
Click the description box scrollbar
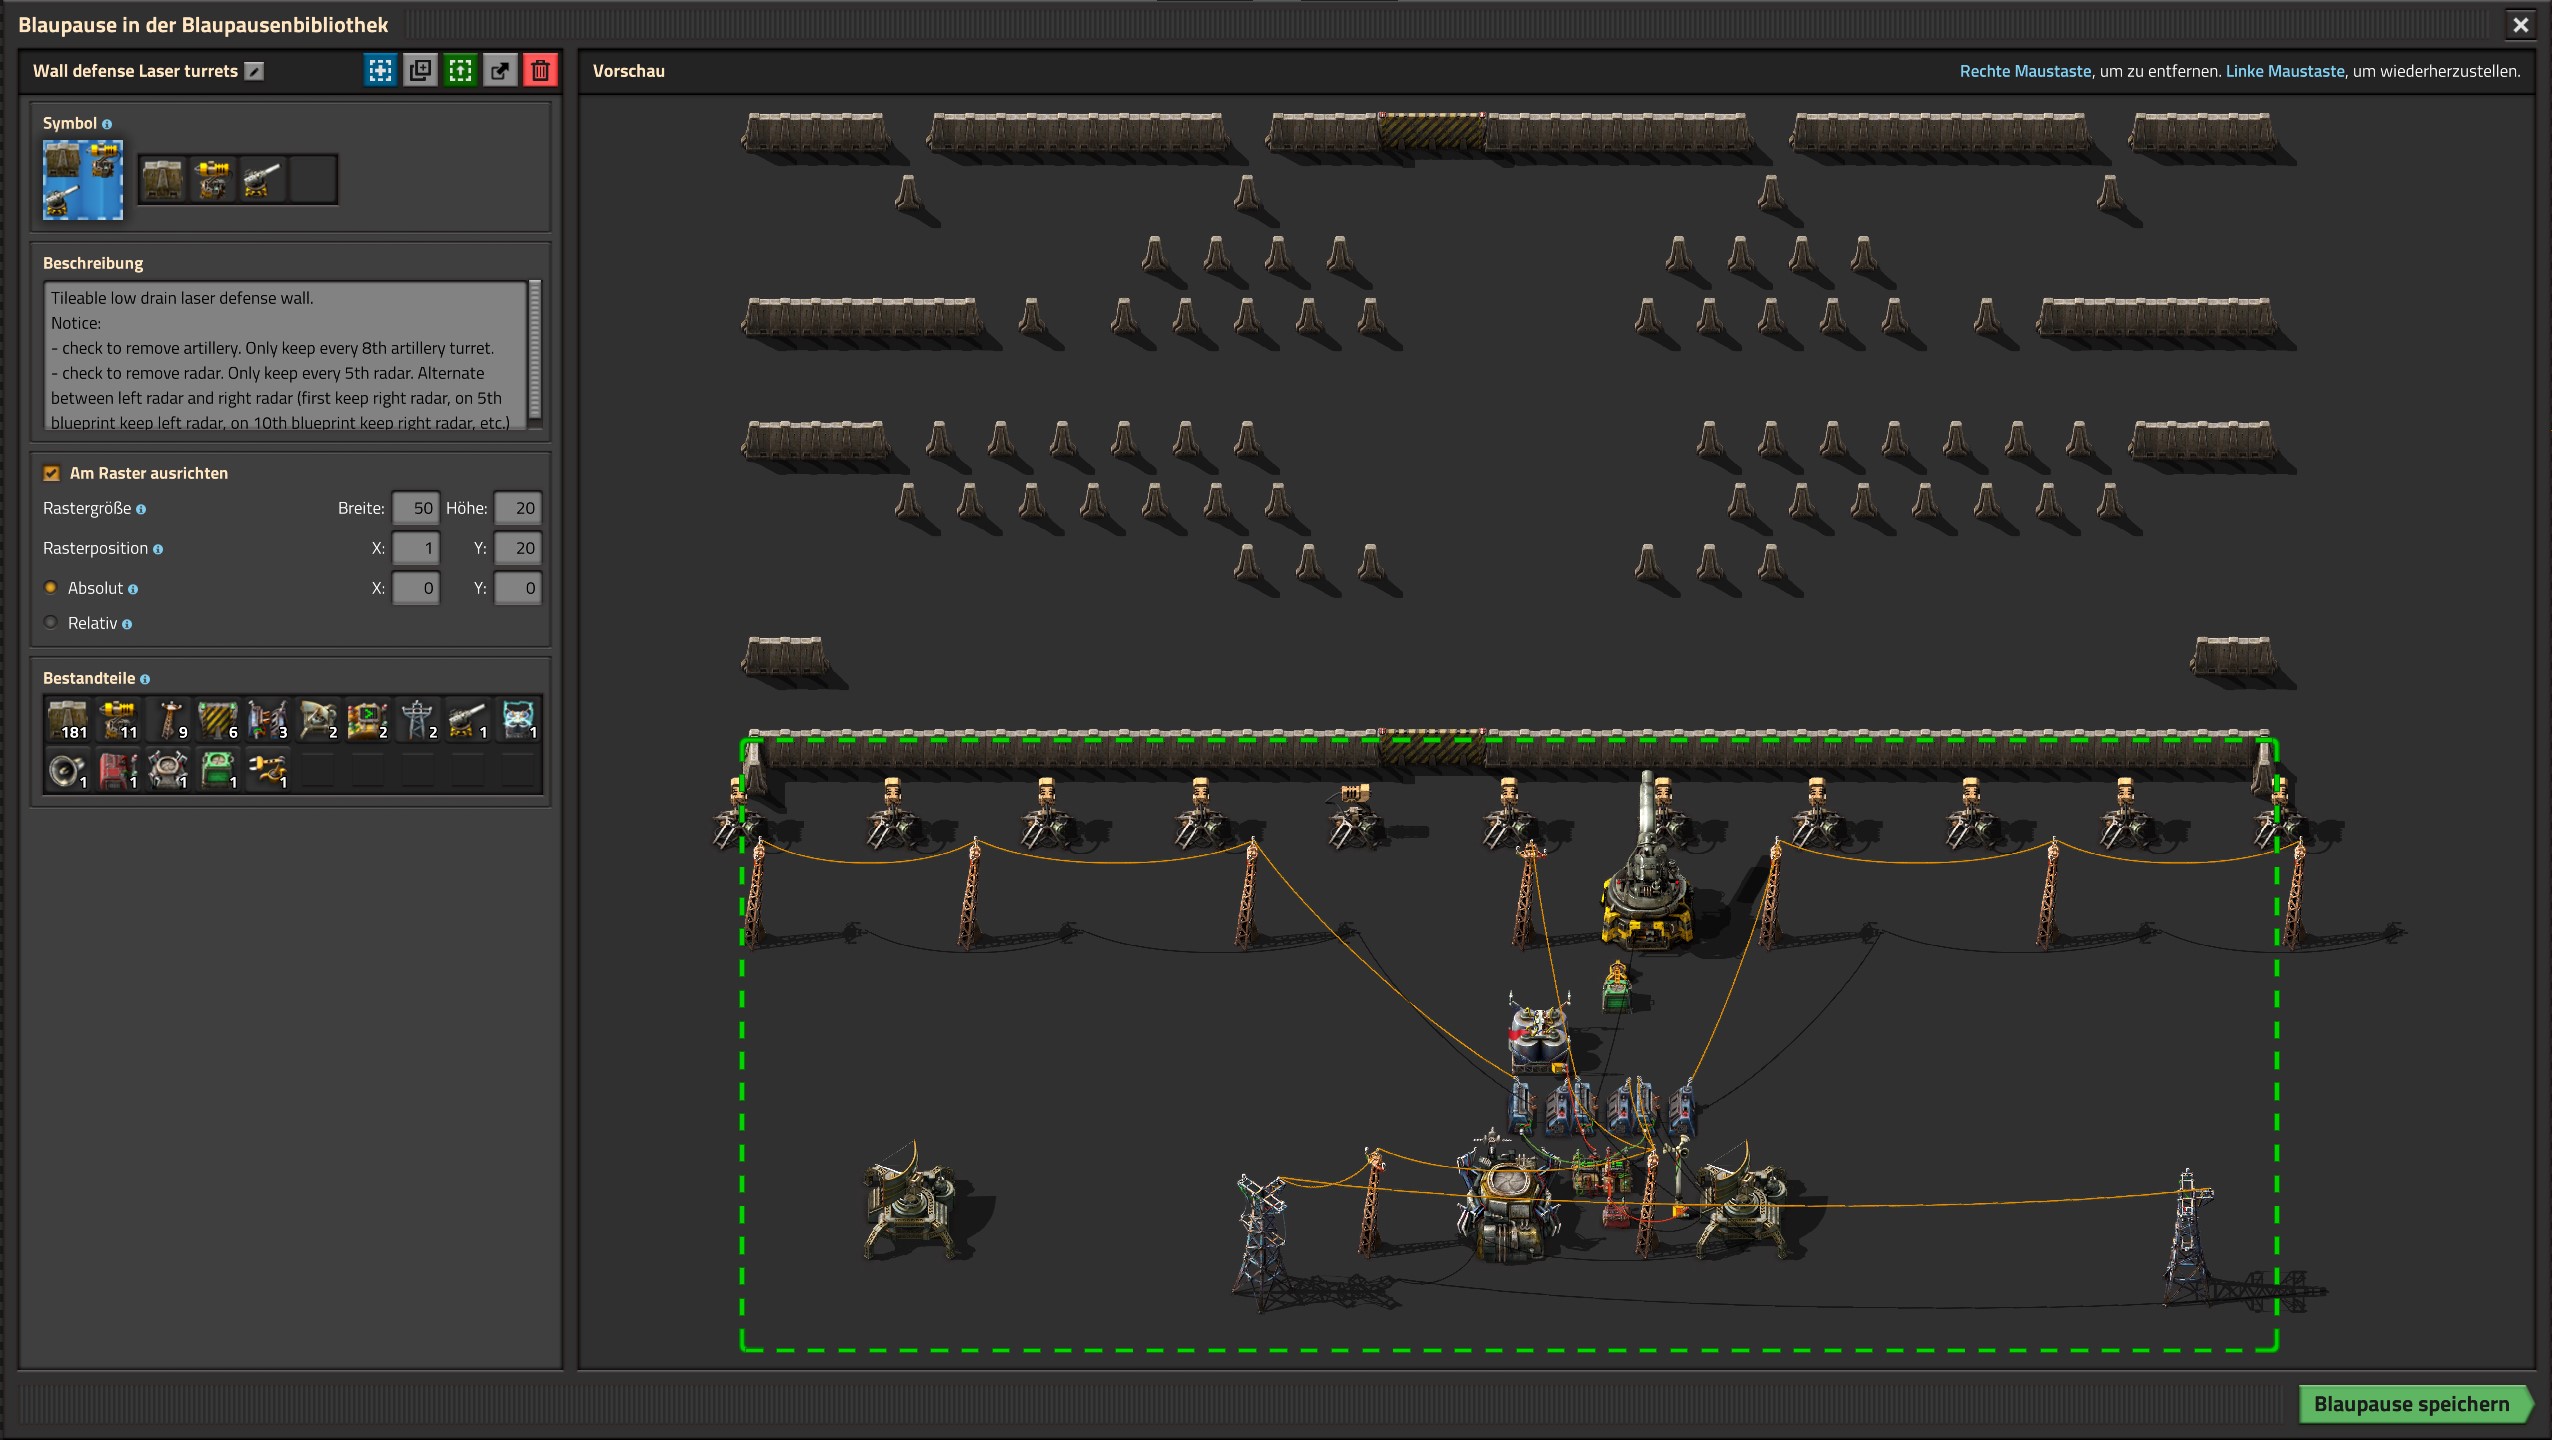pos(535,348)
